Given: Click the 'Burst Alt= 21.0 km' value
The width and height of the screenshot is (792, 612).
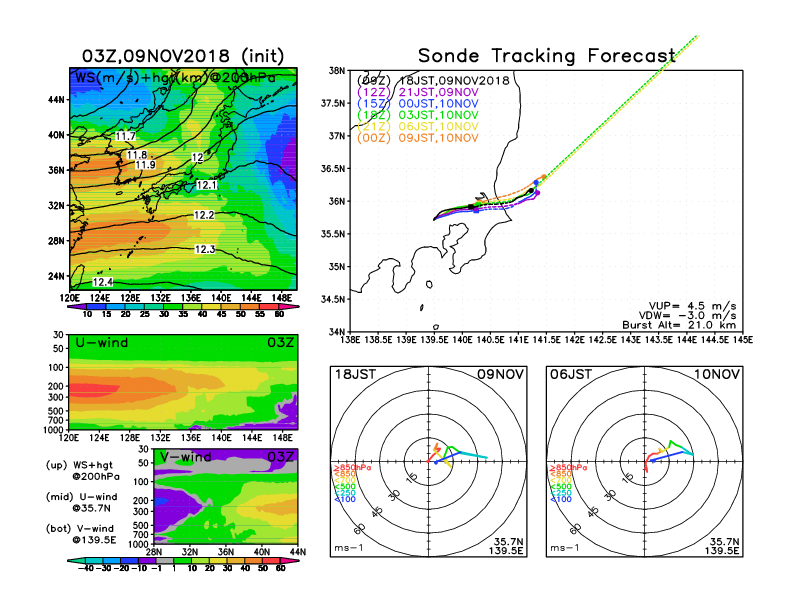Looking at the screenshot, I should coord(679,325).
